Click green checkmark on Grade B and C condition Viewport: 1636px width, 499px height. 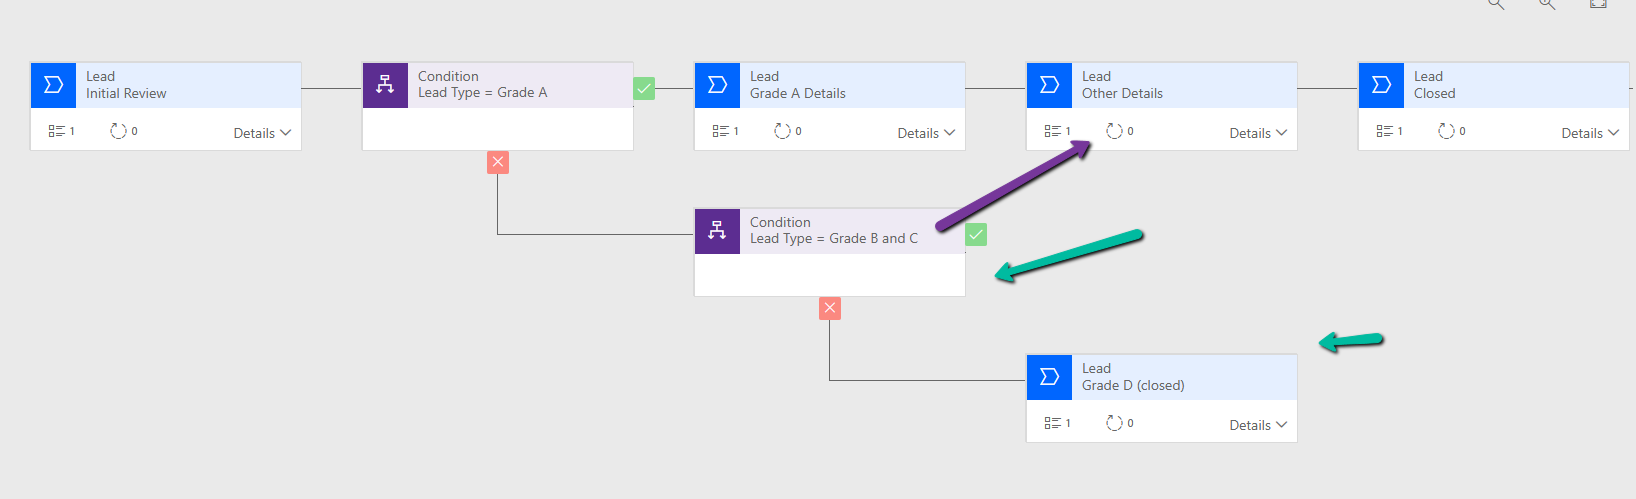976,235
